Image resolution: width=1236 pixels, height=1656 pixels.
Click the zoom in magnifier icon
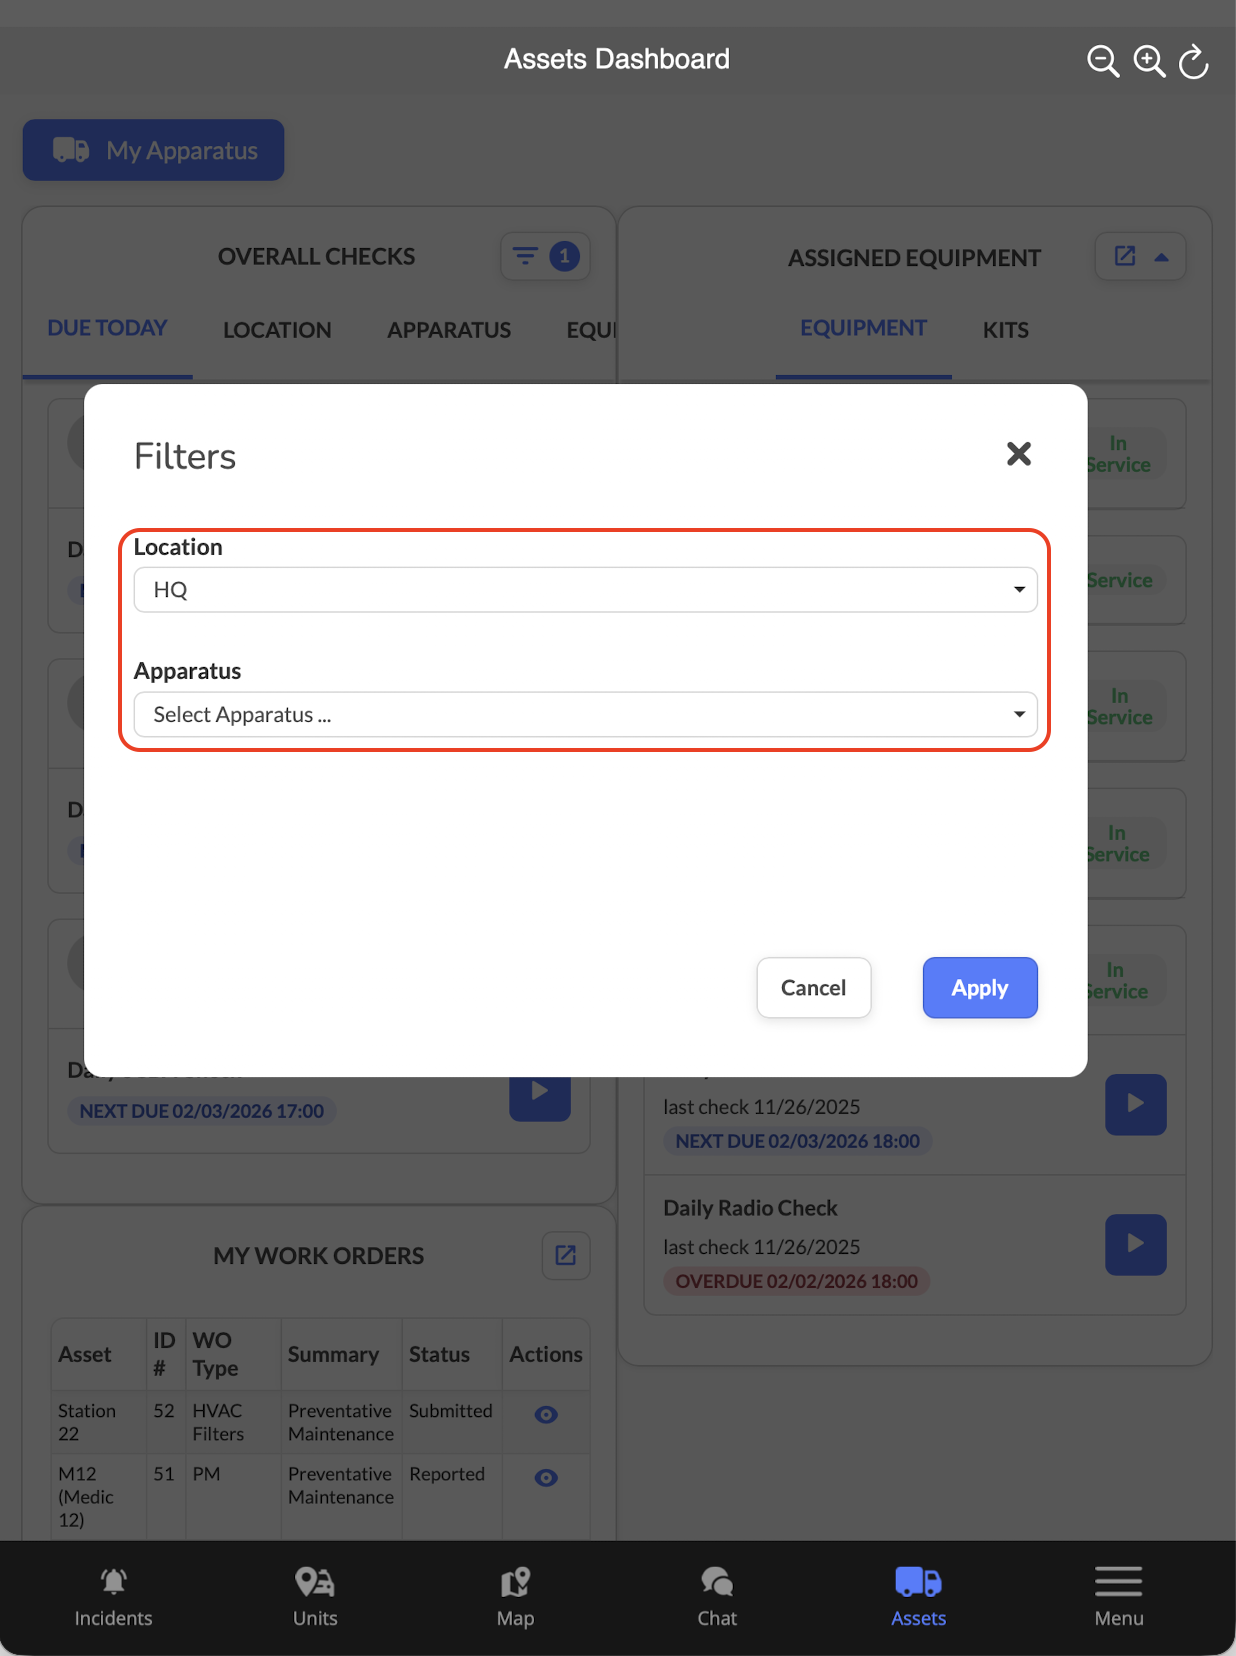point(1149,61)
